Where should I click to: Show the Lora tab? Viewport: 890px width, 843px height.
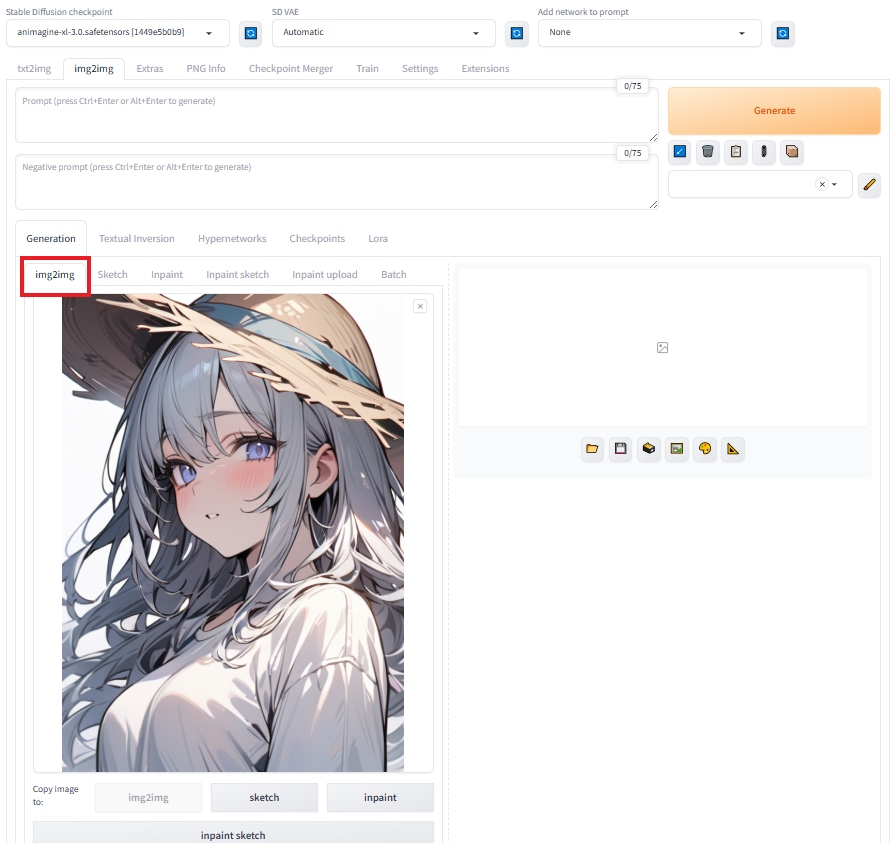[x=378, y=239]
